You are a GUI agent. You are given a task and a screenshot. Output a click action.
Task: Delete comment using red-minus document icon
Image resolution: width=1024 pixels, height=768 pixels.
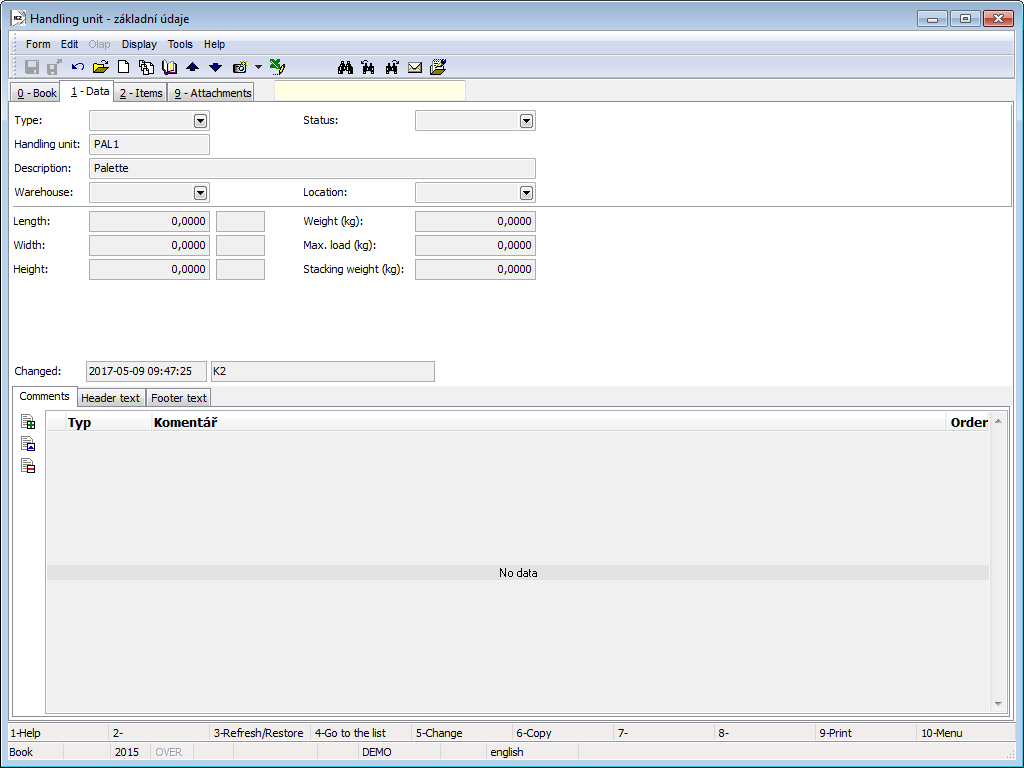28,466
